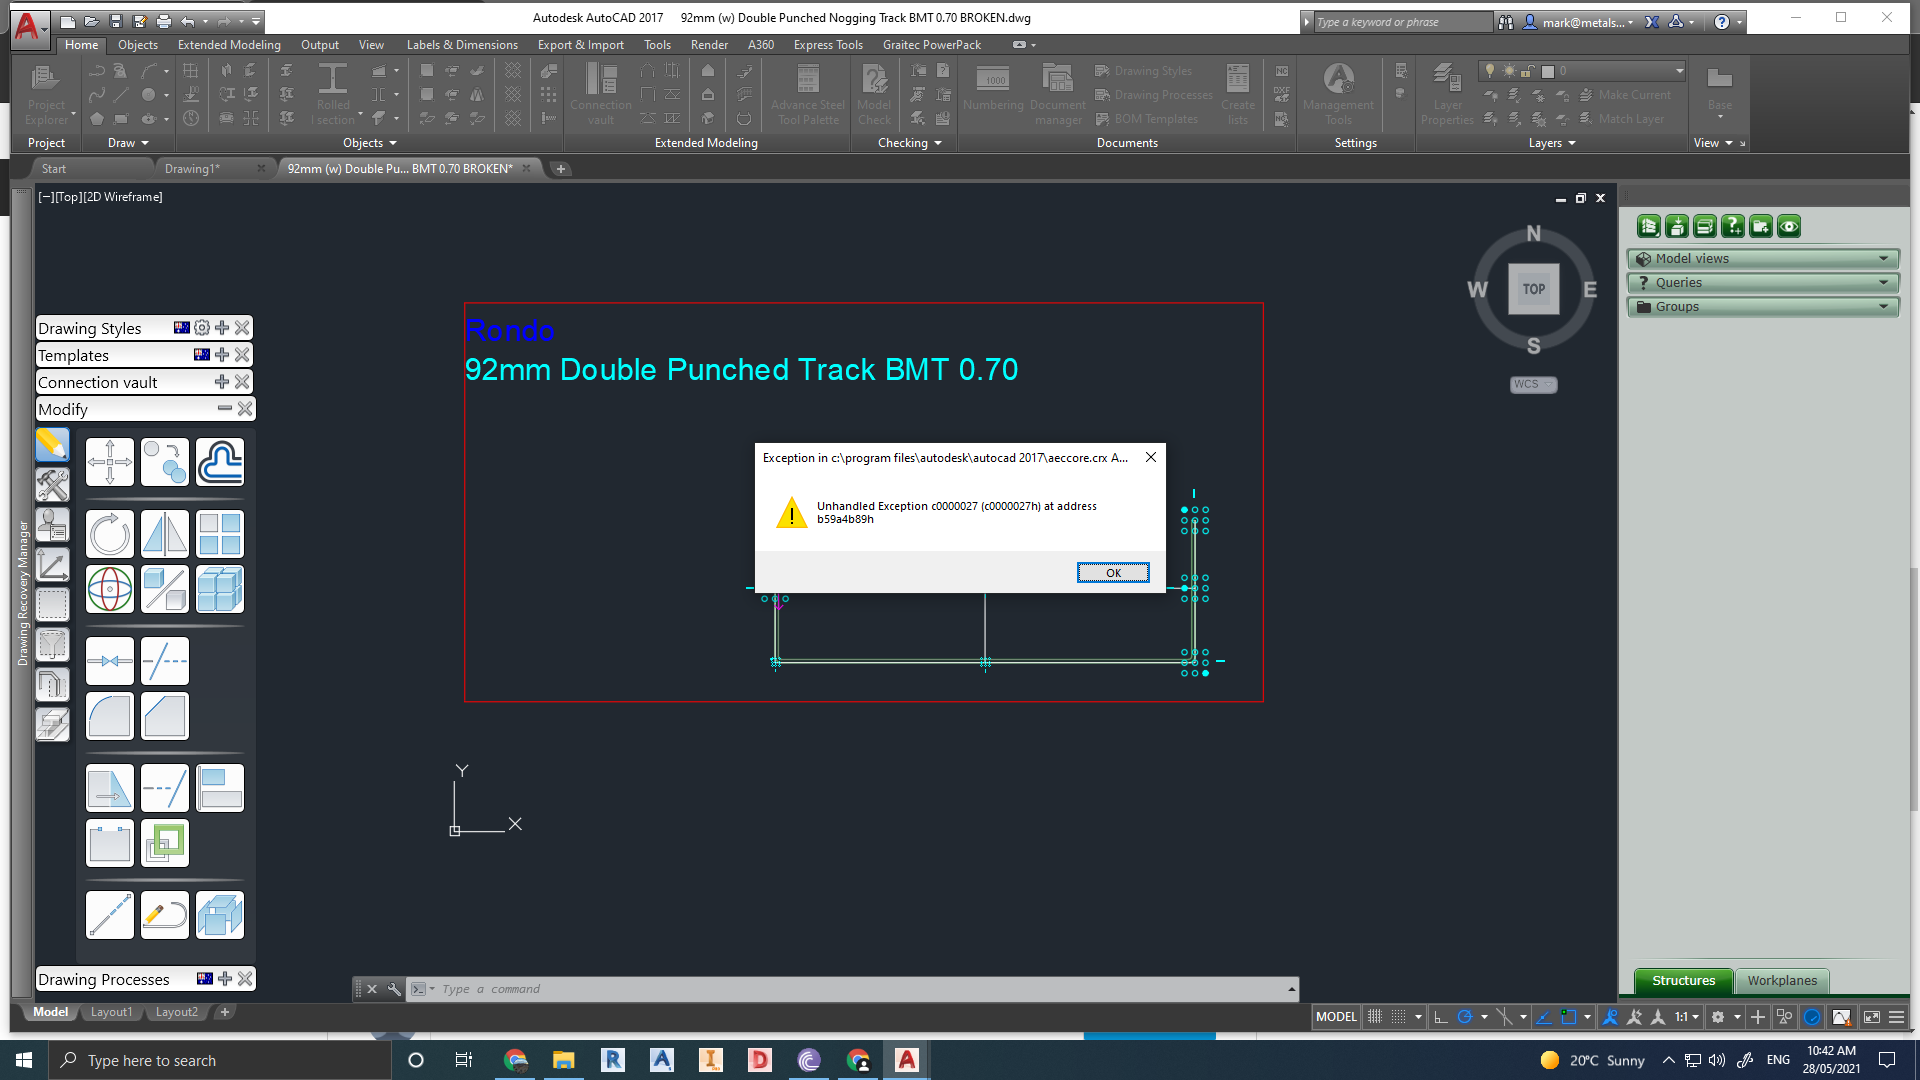The height and width of the screenshot is (1080, 1920).
Task: Click the command line input field
Action: point(860,989)
